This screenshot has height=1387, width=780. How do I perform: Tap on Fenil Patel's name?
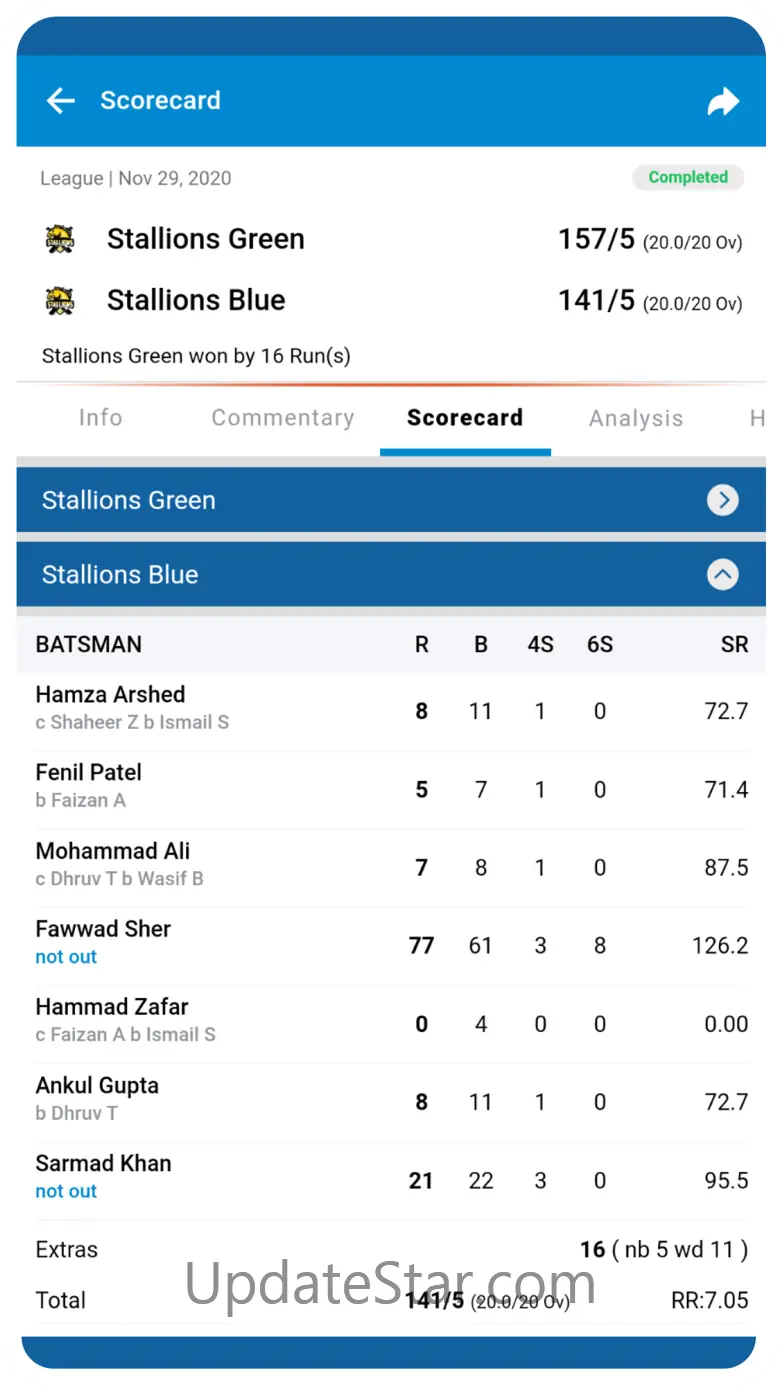[x=88, y=772]
